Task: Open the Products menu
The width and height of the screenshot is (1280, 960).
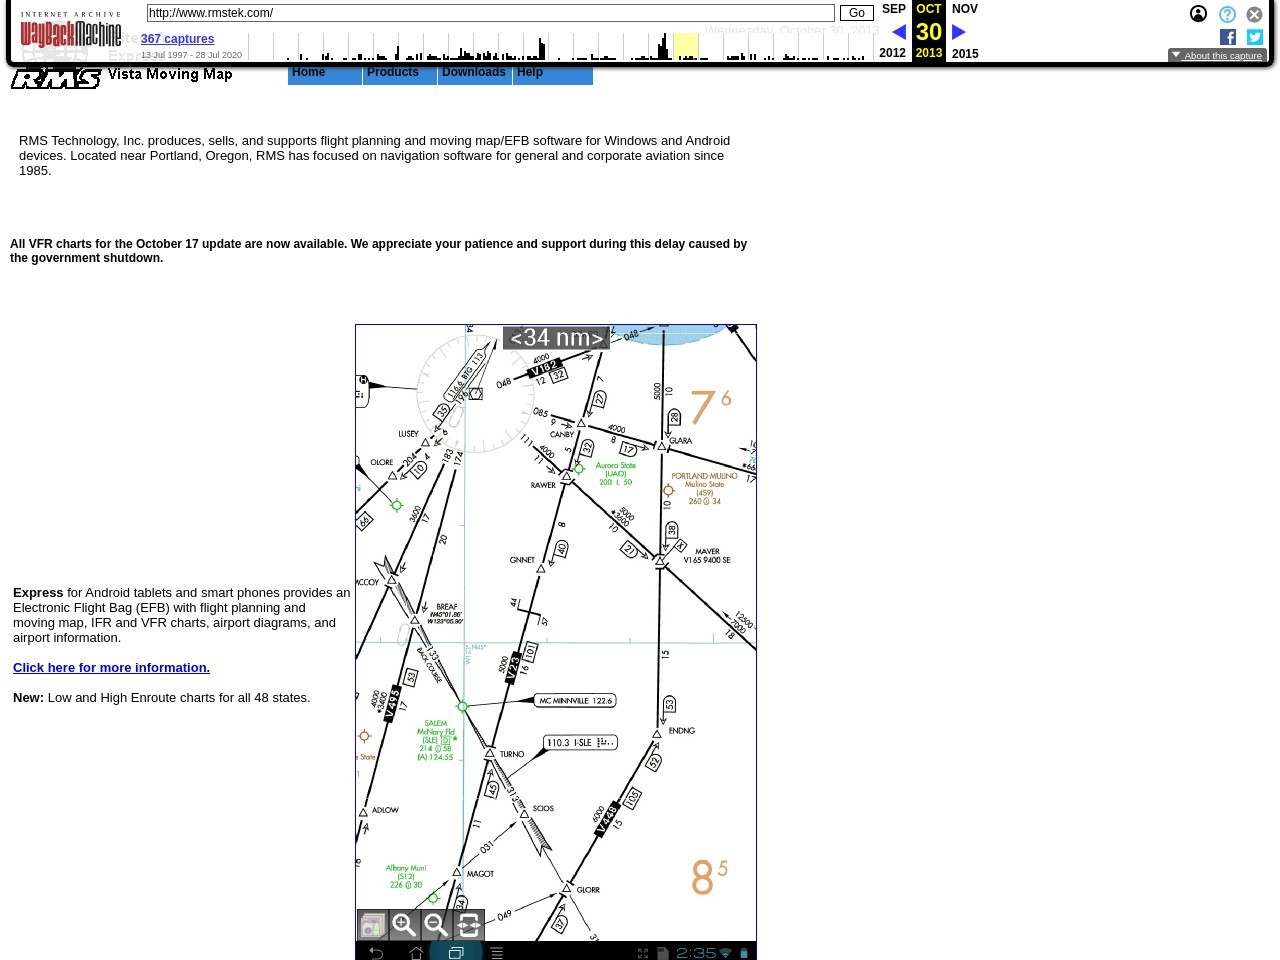Action: pos(393,73)
